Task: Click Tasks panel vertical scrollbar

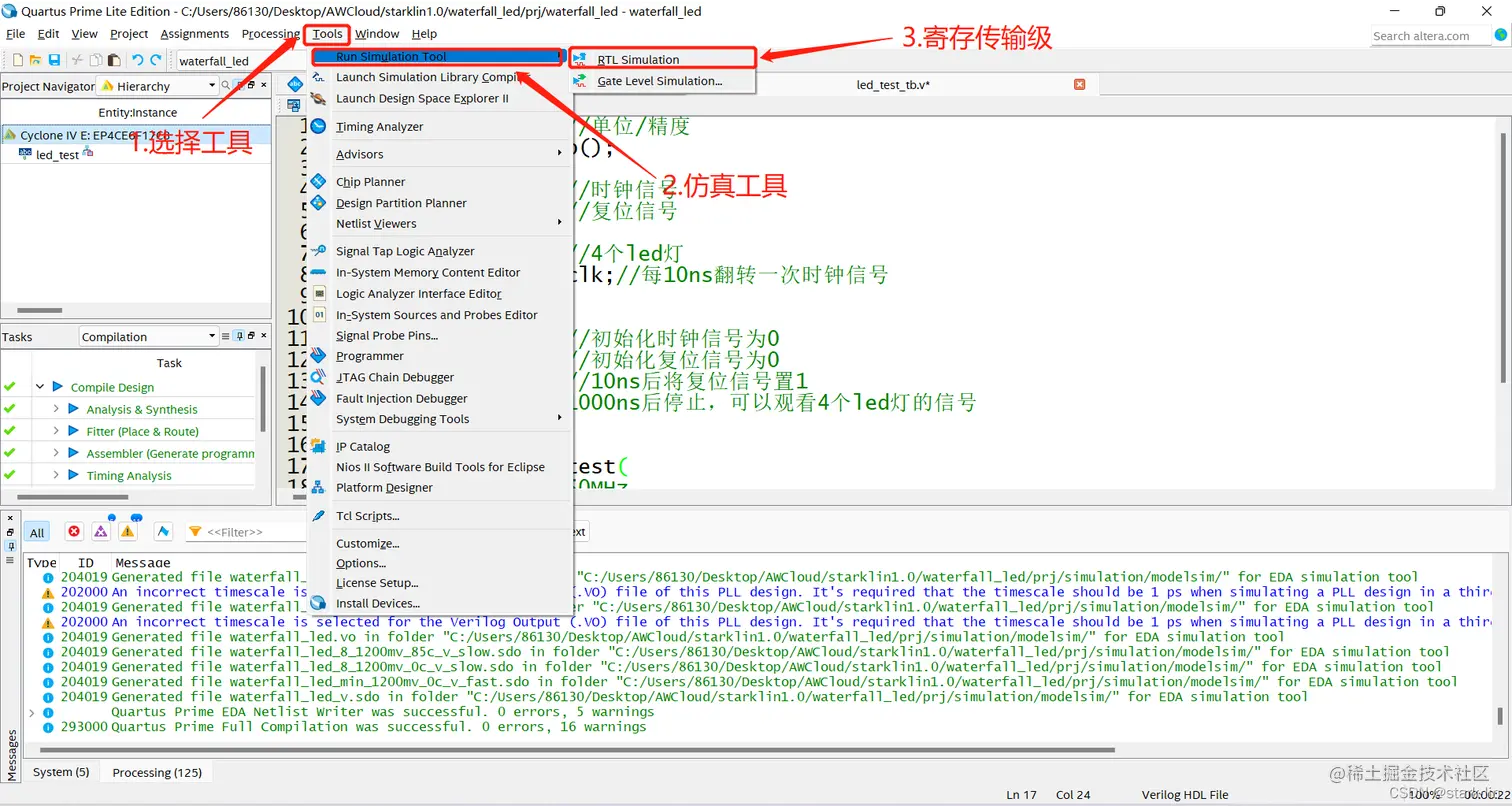Action: 263,400
